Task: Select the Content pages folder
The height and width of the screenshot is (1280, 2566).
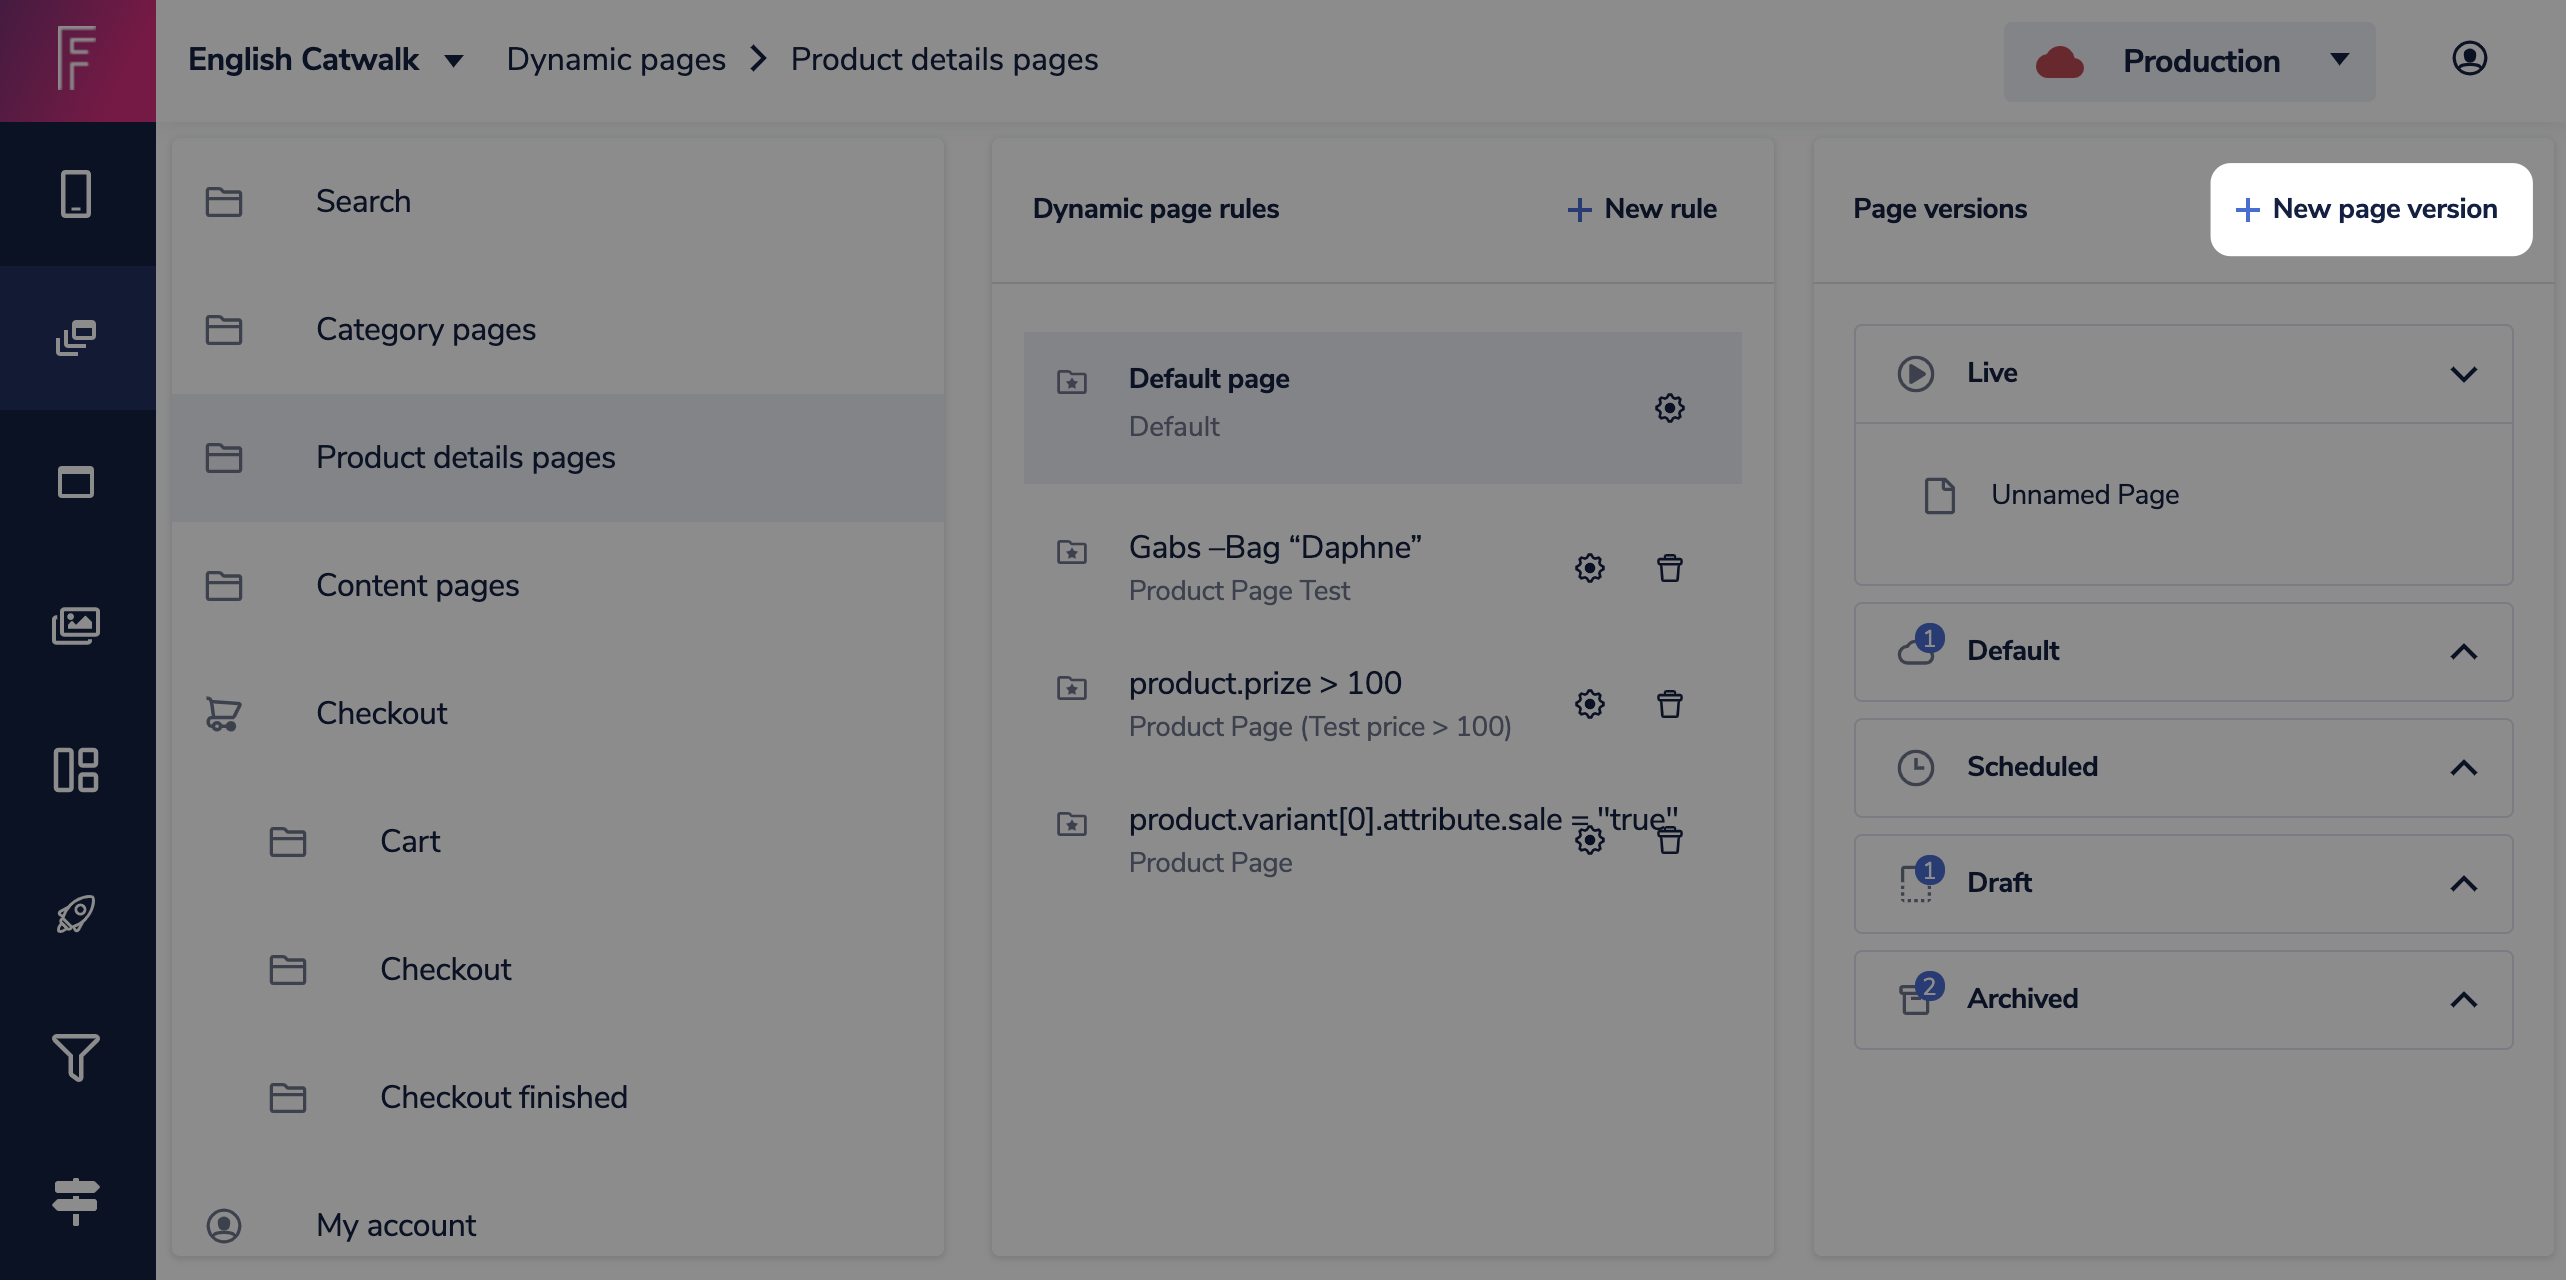Action: click(x=558, y=586)
